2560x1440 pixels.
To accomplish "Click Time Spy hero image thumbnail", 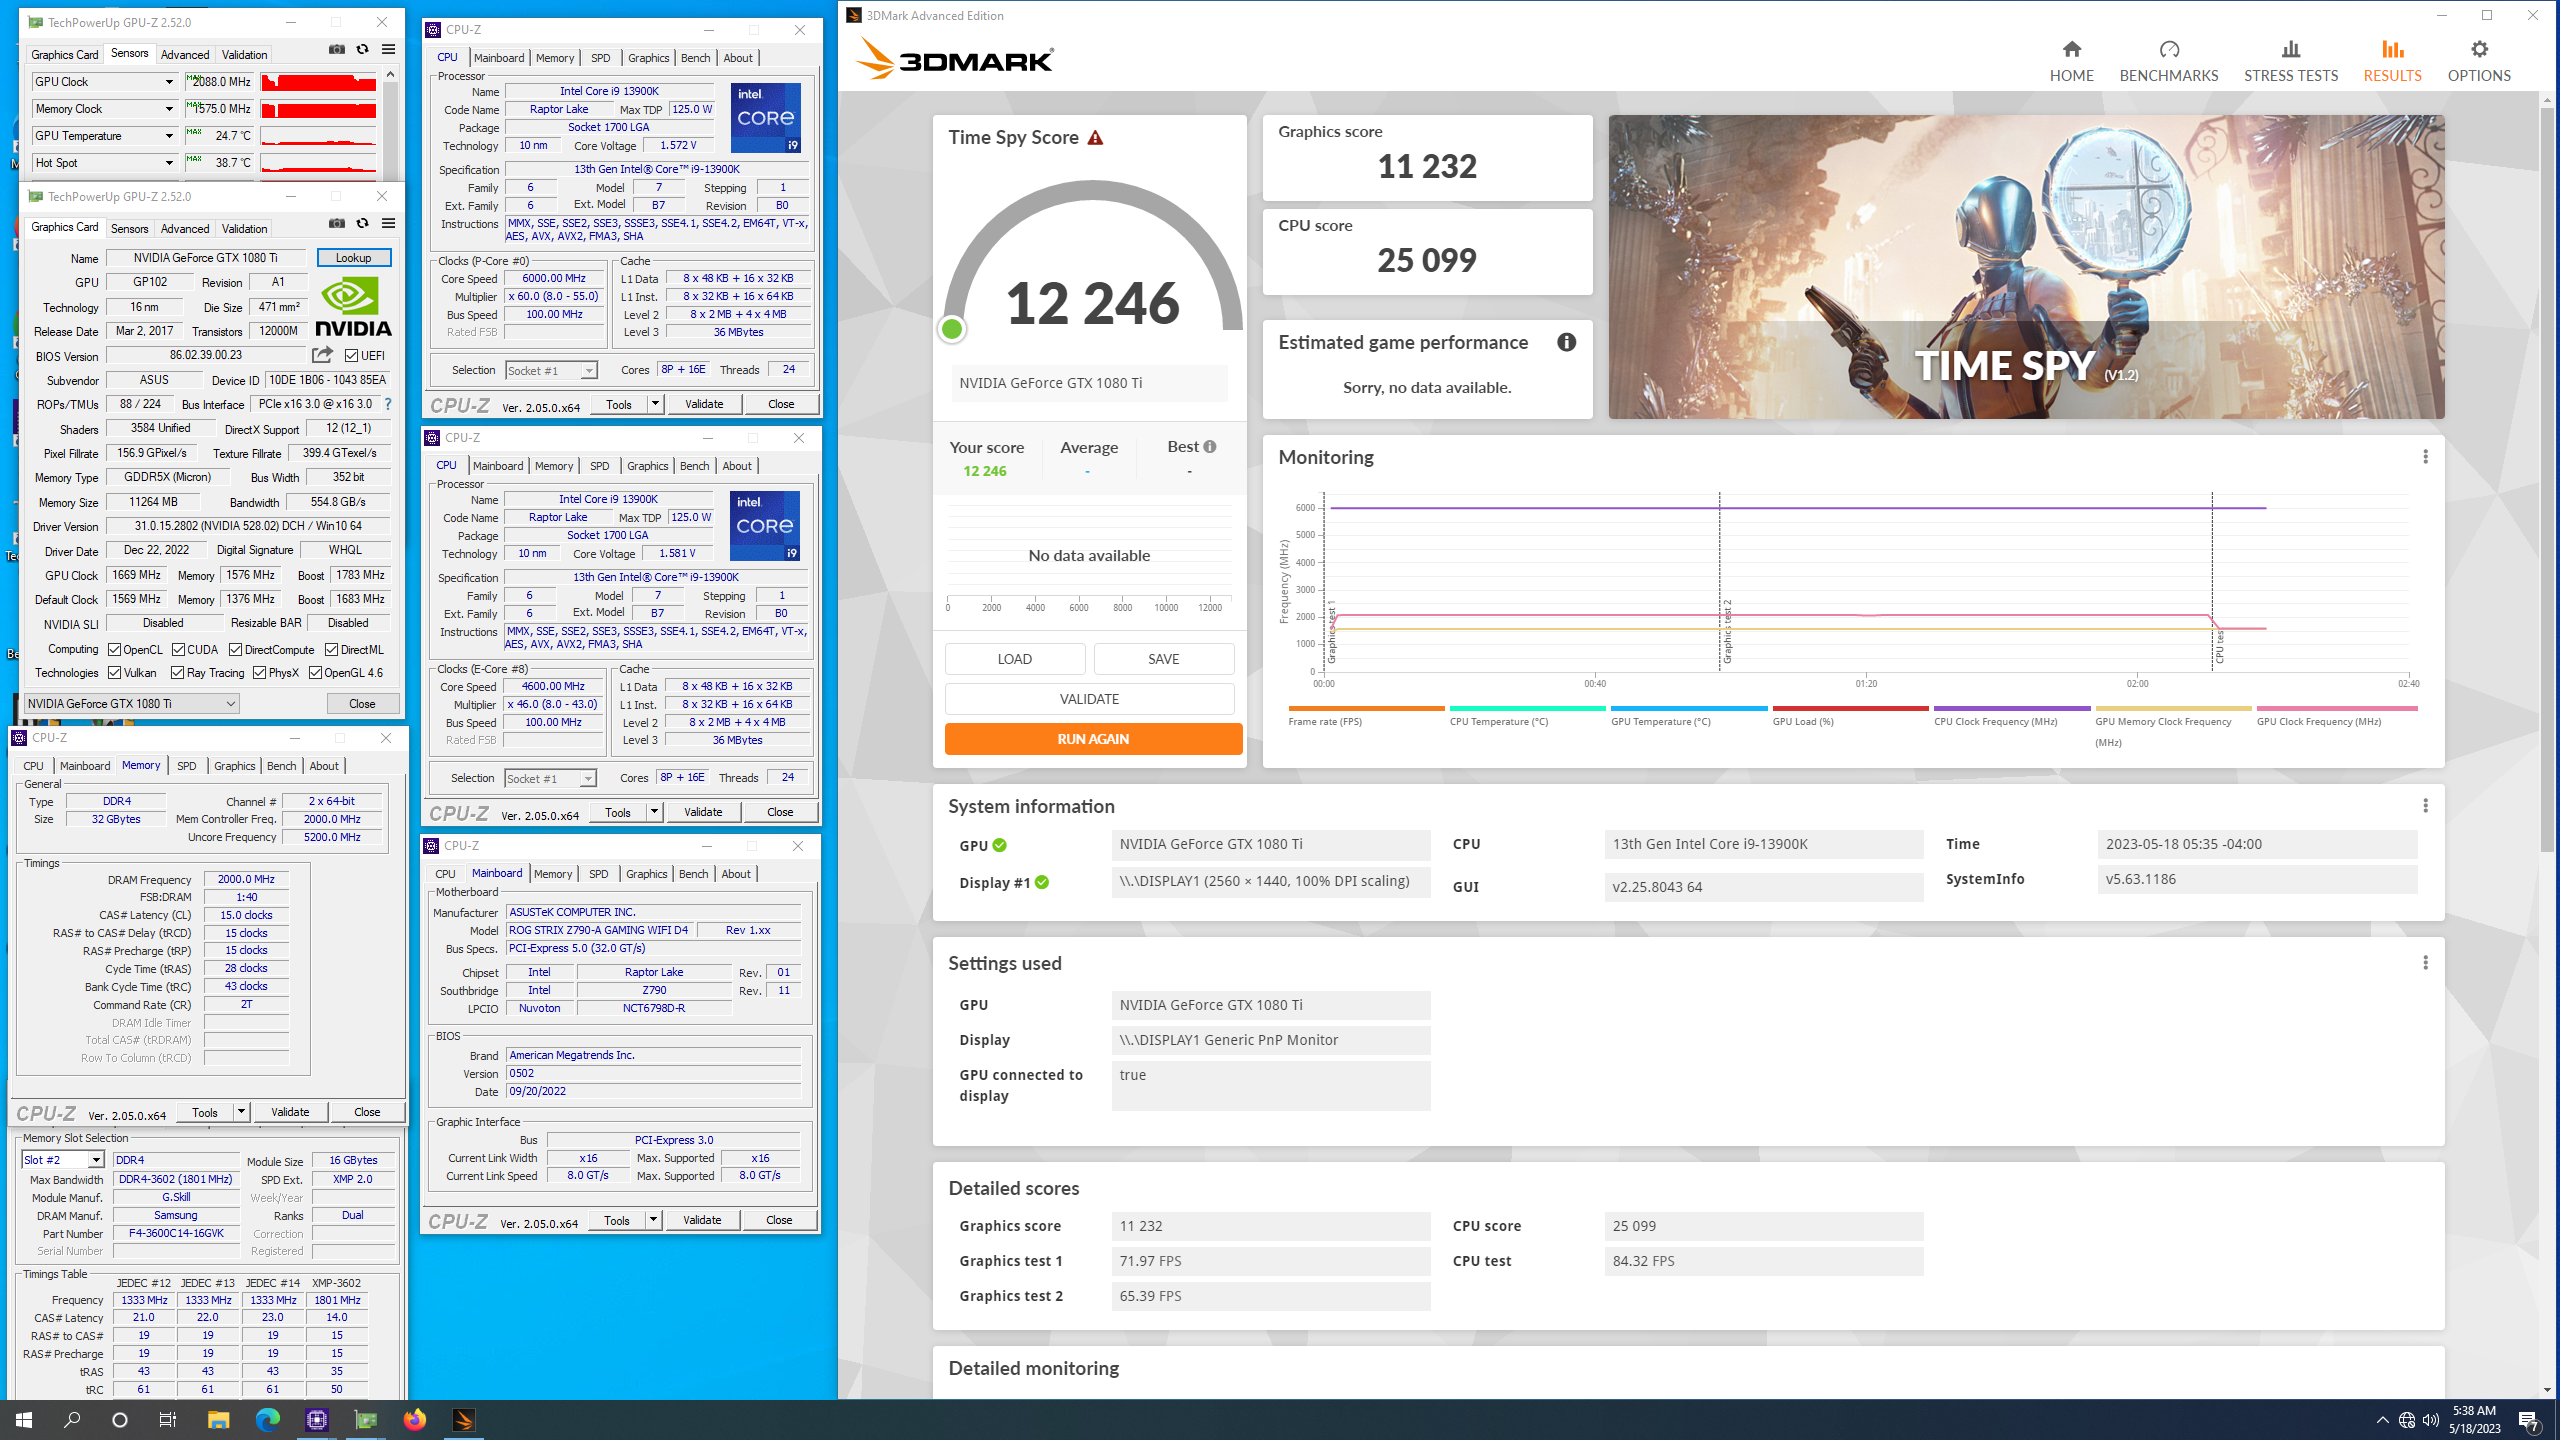I will point(2026,267).
